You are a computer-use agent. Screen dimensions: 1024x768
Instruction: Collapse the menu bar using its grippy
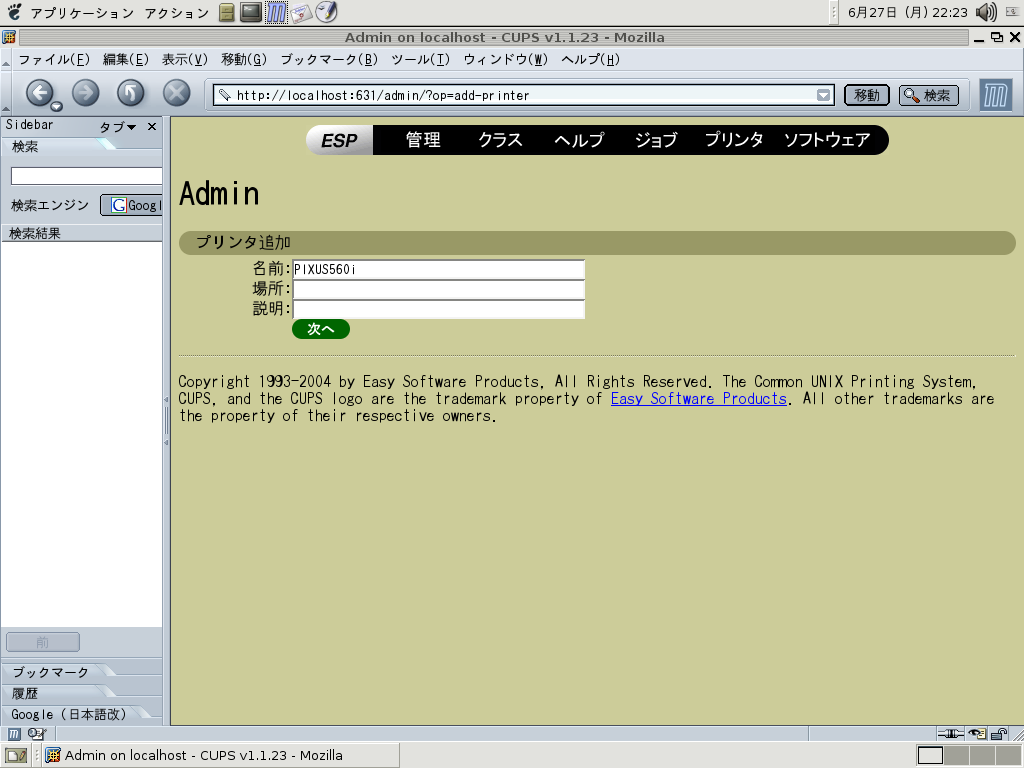tap(6, 61)
